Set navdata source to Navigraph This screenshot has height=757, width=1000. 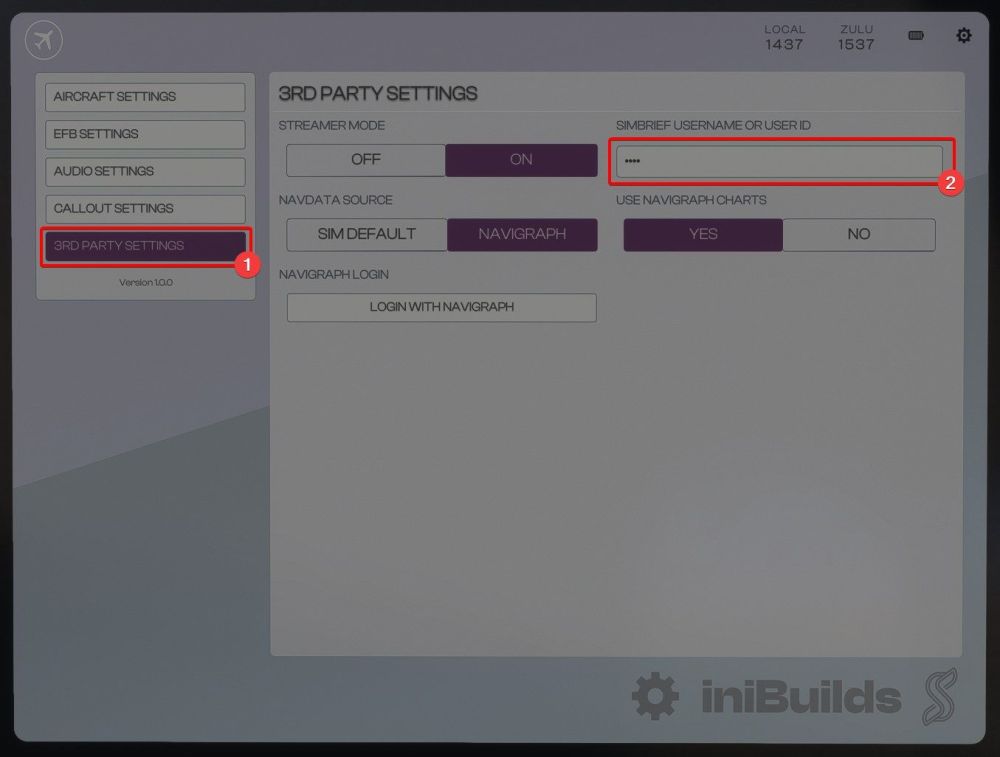[x=522, y=234]
